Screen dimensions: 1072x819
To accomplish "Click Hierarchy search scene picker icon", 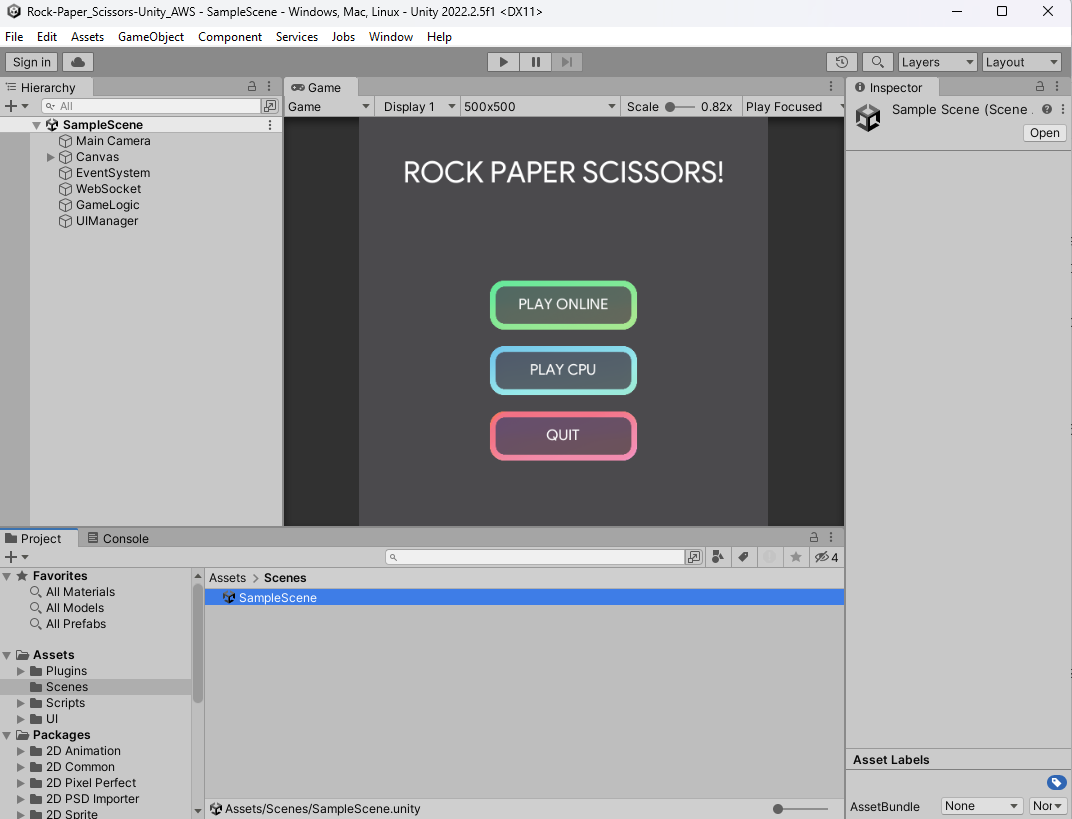I will 270,106.
